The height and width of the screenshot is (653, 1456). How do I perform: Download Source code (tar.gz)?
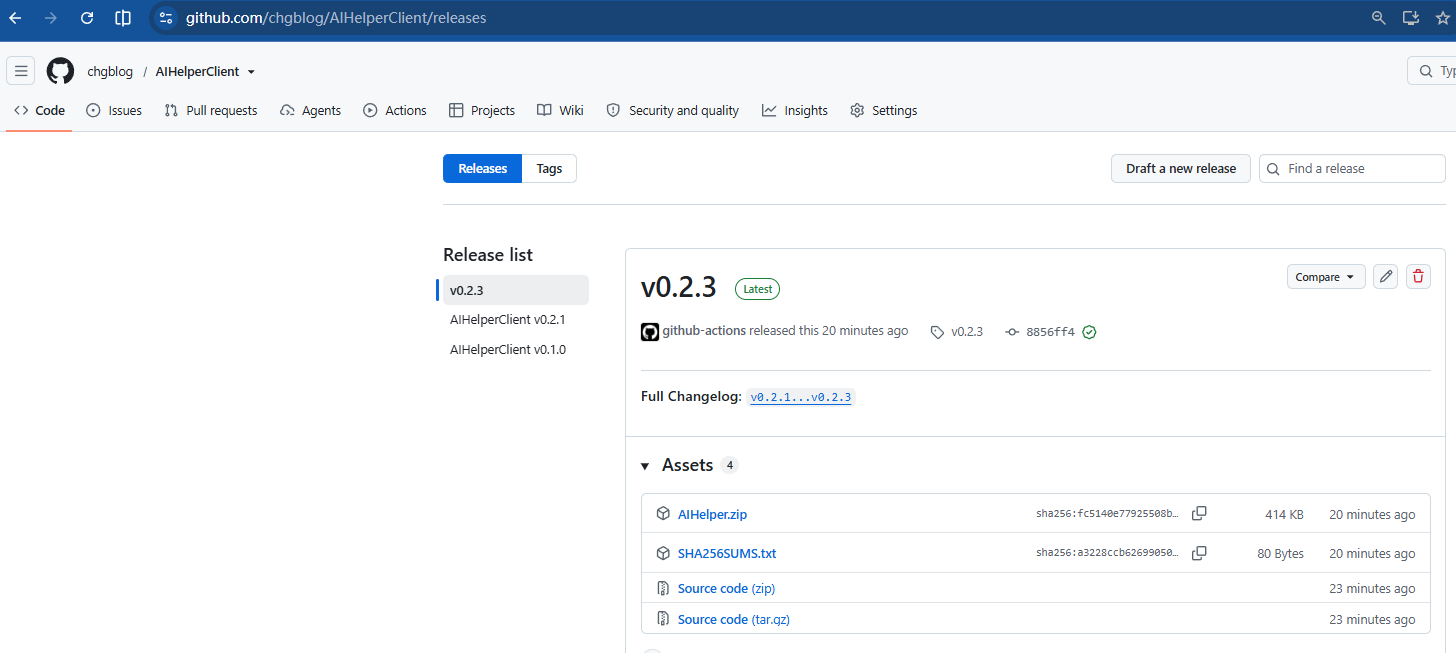(x=734, y=619)
